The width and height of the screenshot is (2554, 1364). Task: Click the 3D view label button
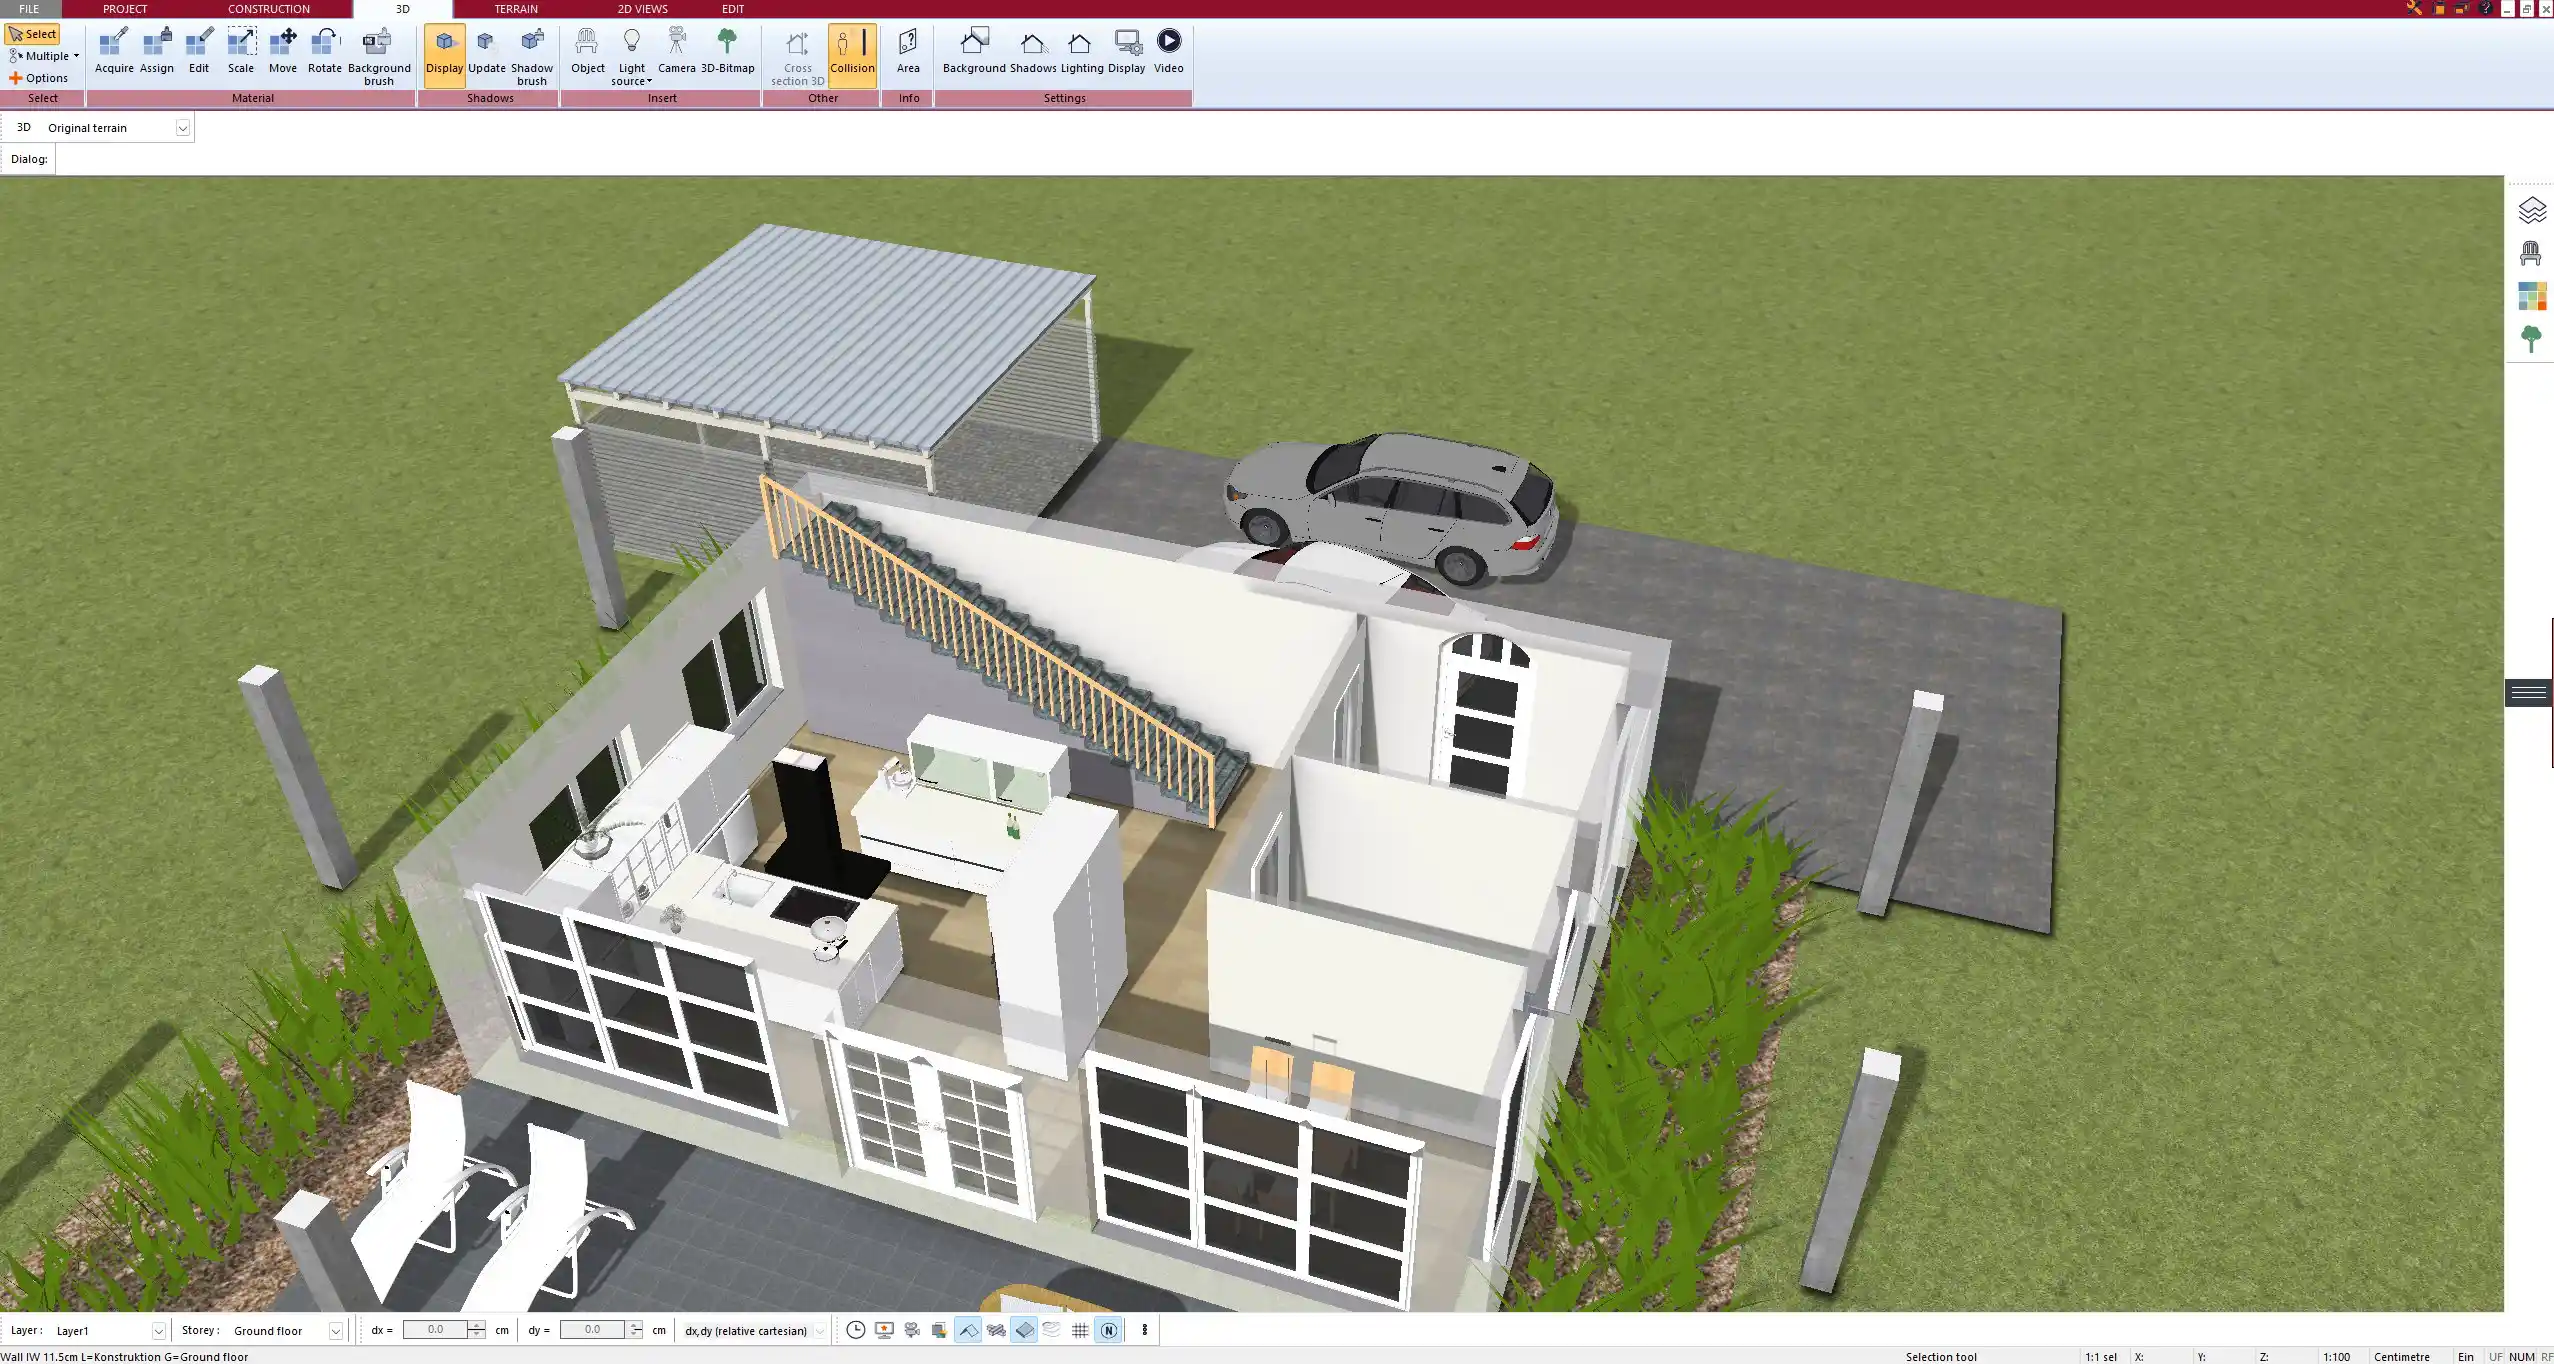point(24,128)
